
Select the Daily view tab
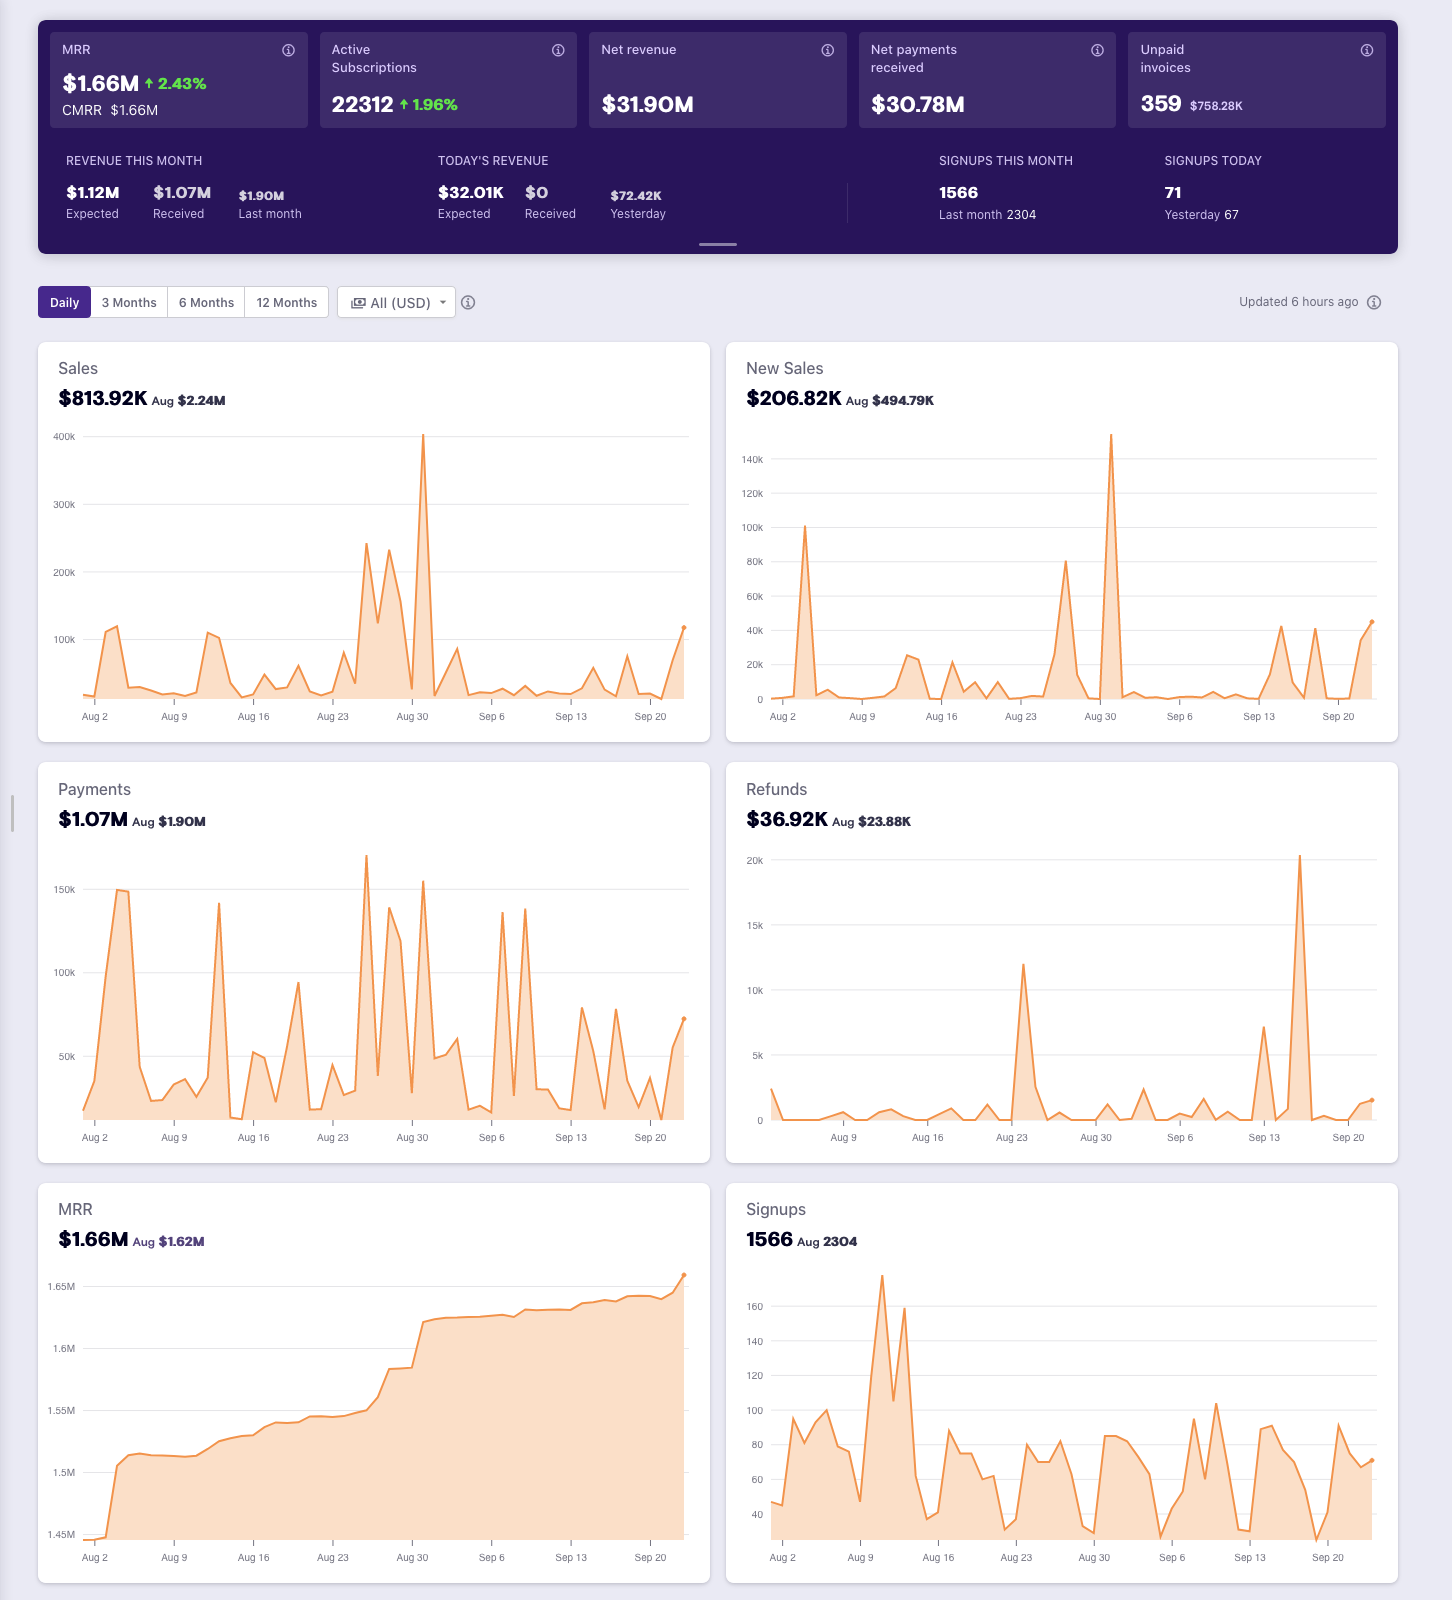pos(64,302)
